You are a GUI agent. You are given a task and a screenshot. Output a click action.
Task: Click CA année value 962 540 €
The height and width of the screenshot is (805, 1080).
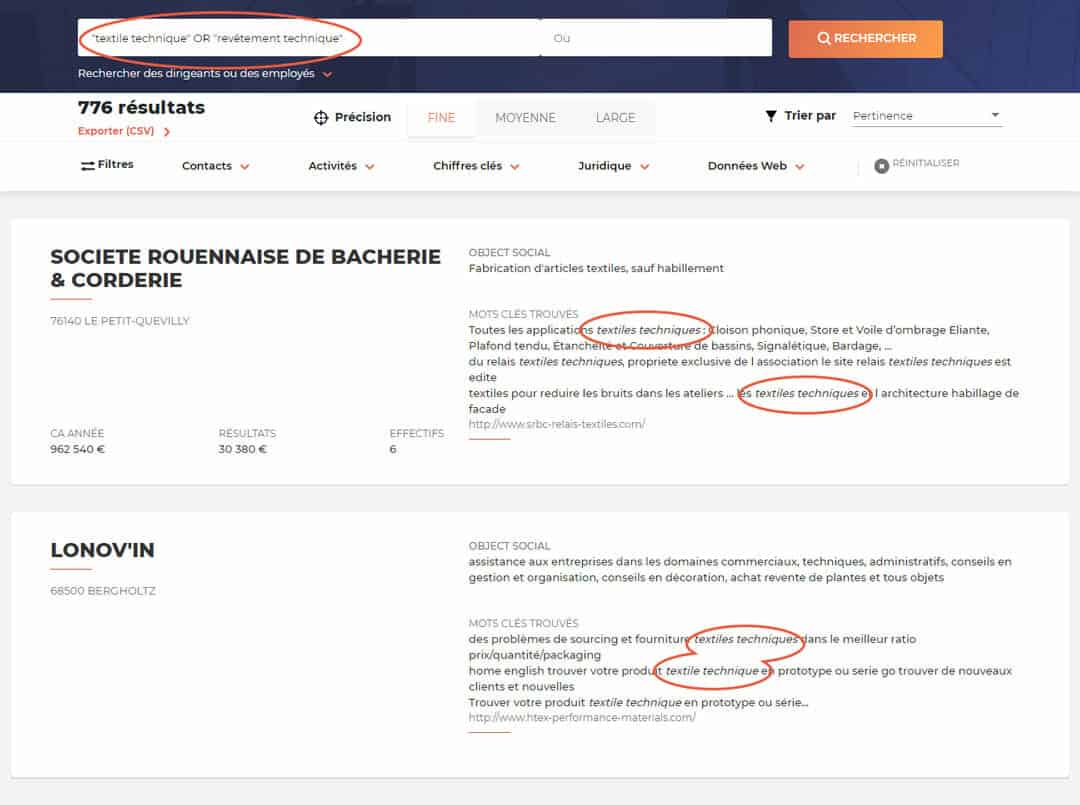(x=77, y=449)
